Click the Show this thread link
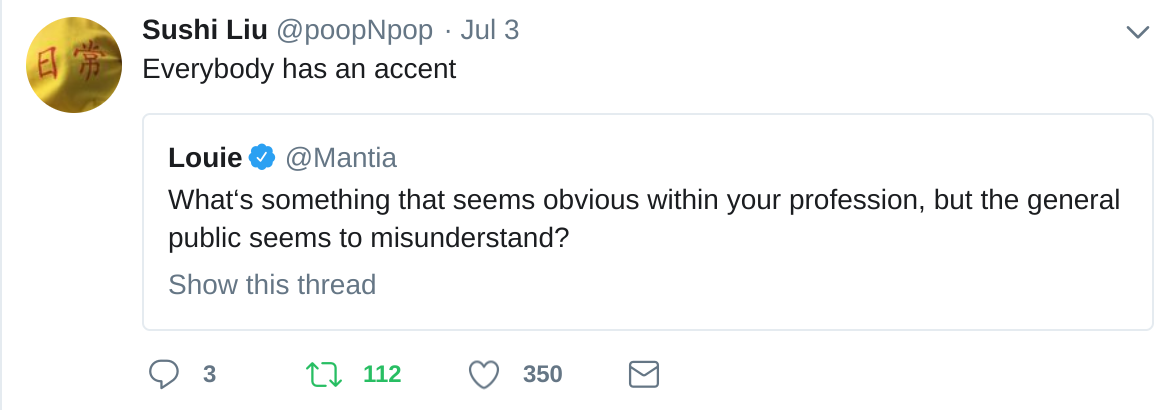 coord(272,285)
